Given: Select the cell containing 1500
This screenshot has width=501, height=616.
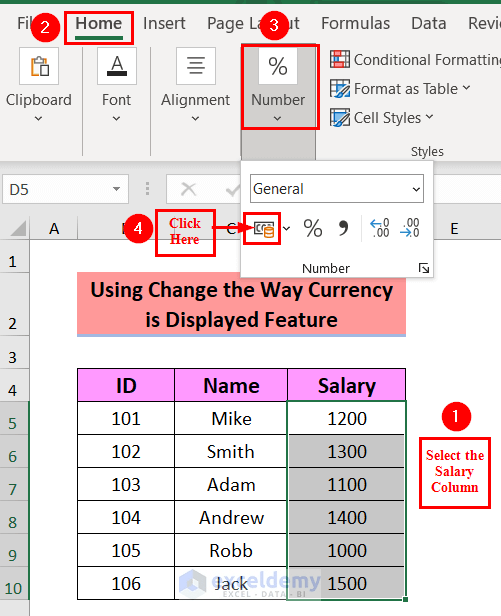Looking at the screenshot, I should click(x=347, y=583).
